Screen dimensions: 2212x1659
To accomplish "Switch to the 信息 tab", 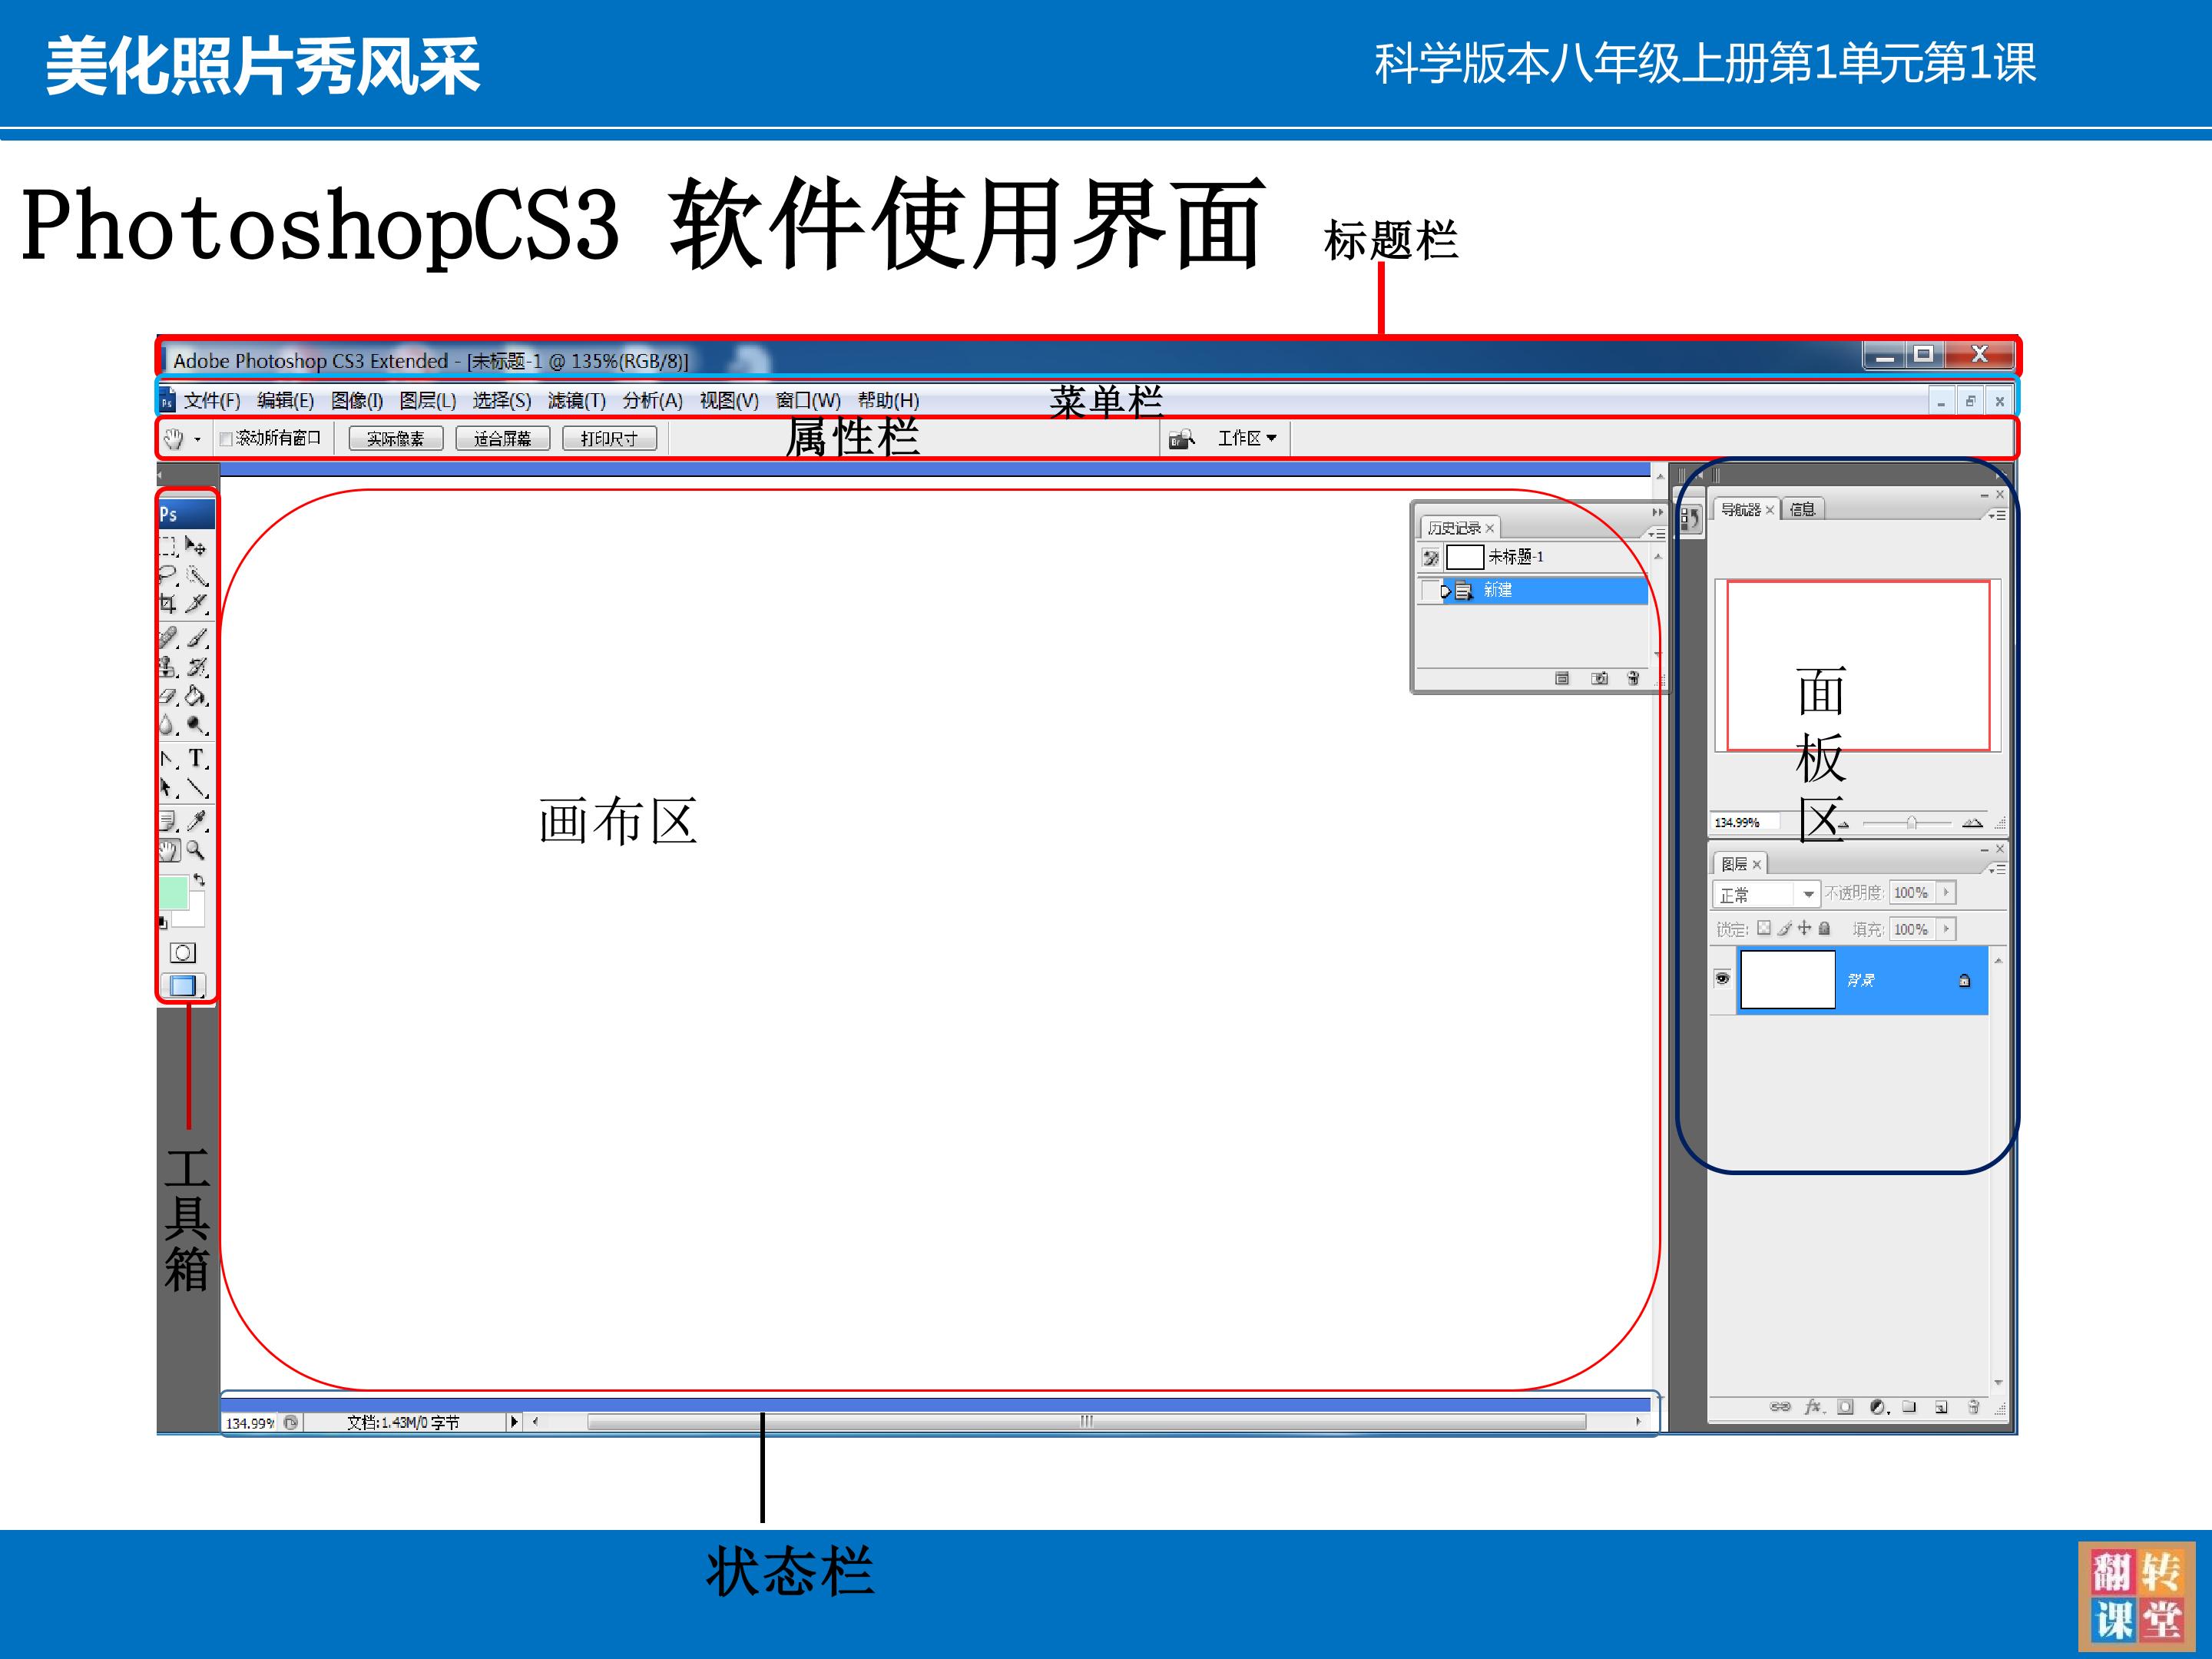I will 1802,509.
